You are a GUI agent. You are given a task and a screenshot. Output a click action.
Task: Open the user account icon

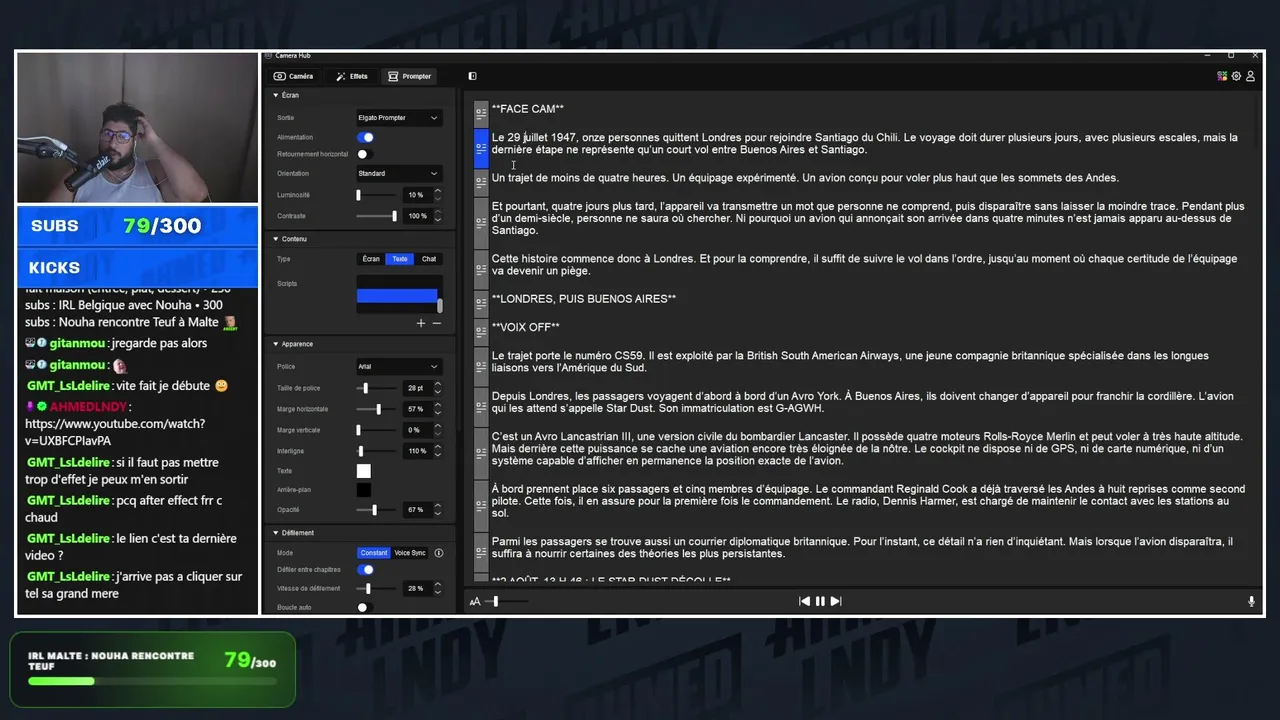1250,76
